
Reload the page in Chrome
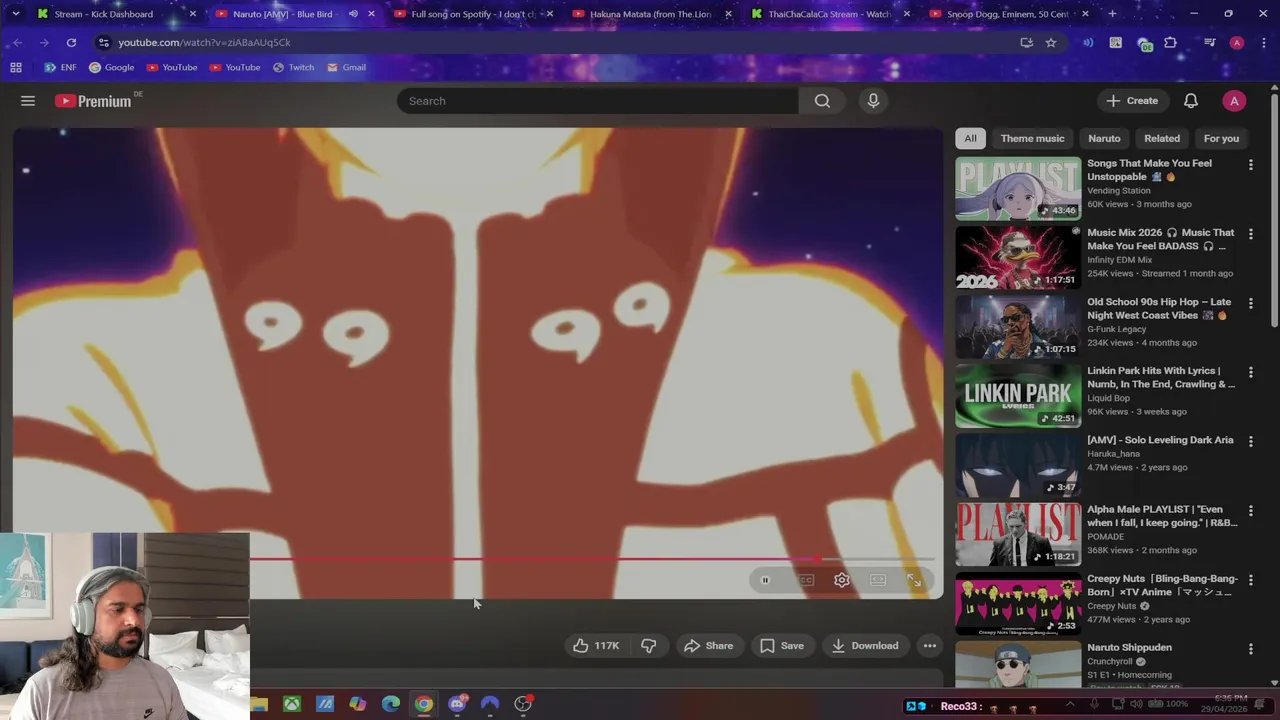tap(71, 42)
